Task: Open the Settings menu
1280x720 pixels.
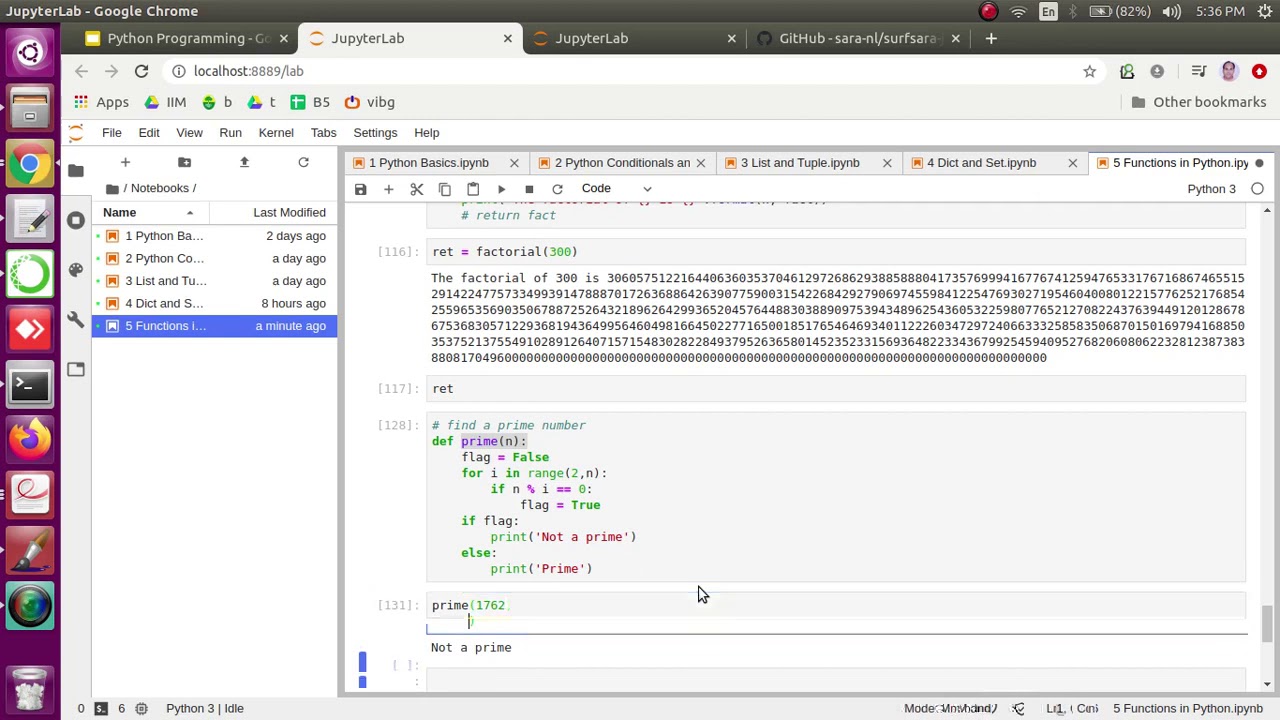Action: pyautogui.click(x=375, y=133)
